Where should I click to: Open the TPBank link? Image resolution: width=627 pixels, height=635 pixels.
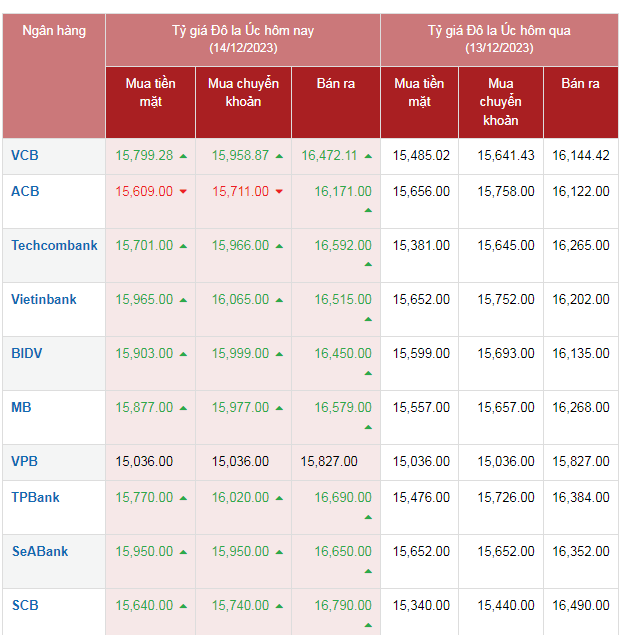click(x=35, y=497)
